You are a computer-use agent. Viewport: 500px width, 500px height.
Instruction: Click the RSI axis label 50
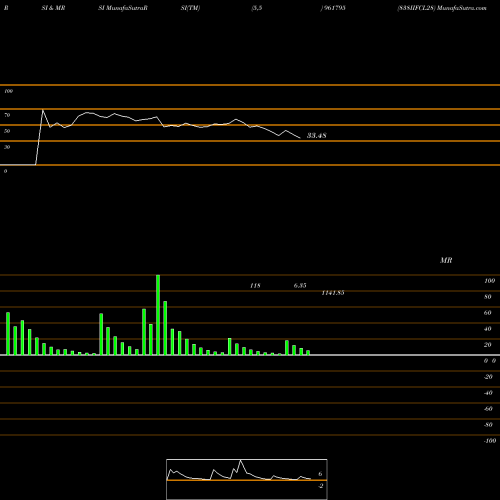coord(7,131)
